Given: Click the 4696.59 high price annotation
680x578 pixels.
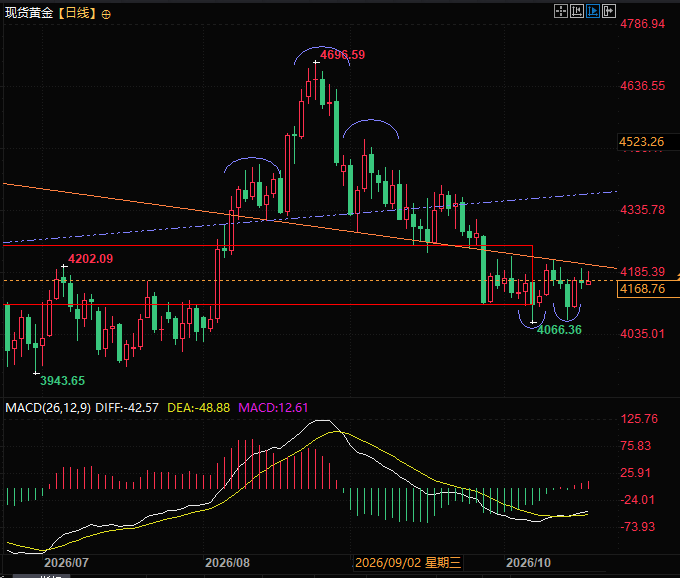Looking at the screenshot, I should (342, 55).
